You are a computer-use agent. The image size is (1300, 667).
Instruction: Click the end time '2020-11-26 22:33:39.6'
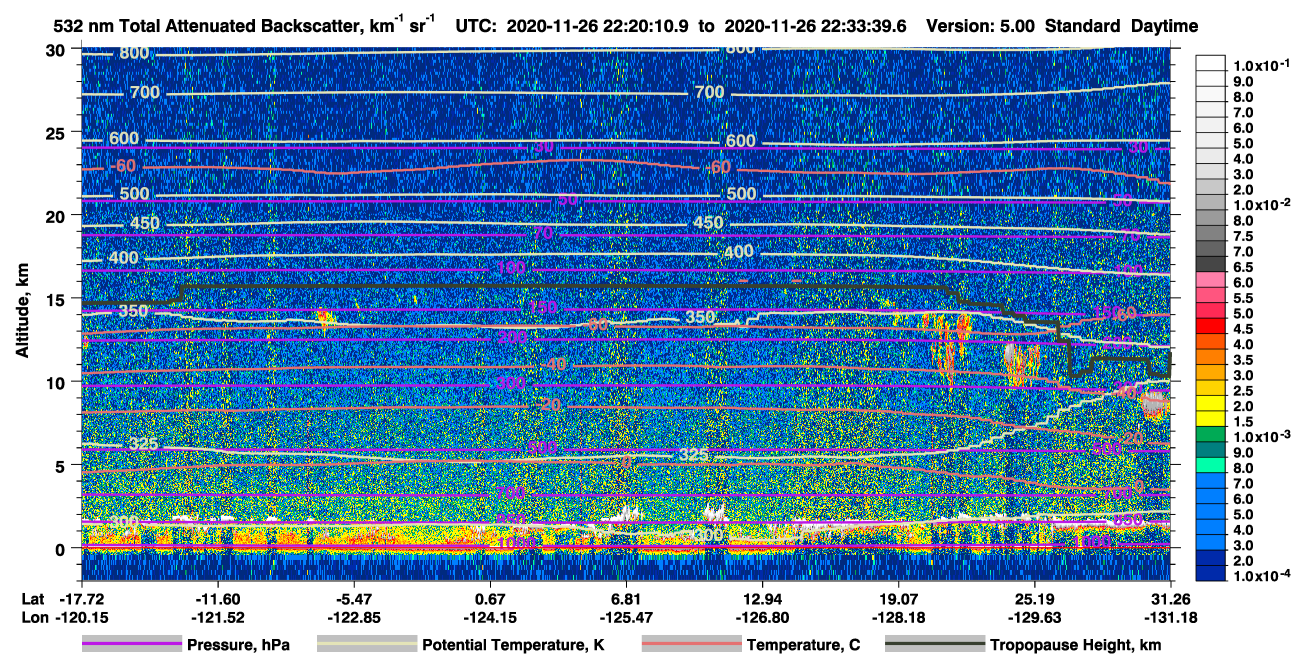[814, 26]
